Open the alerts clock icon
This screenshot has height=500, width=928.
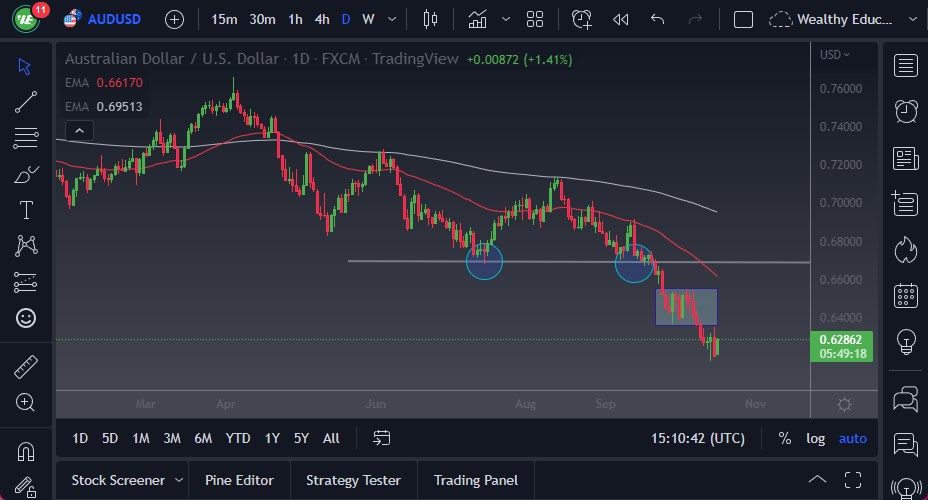coord(906,111)
